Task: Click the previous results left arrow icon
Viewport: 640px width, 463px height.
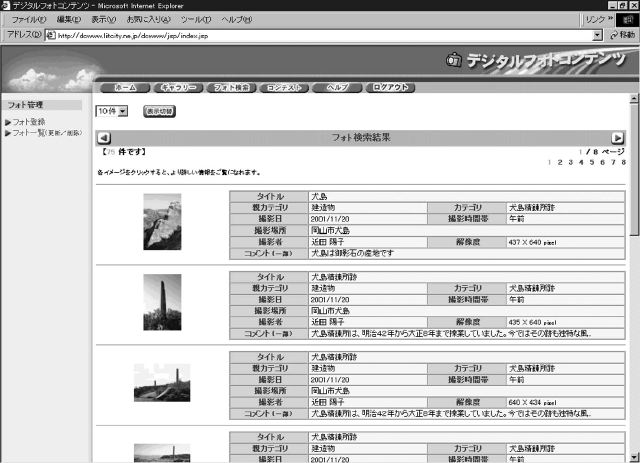Action: click(103, 137)
